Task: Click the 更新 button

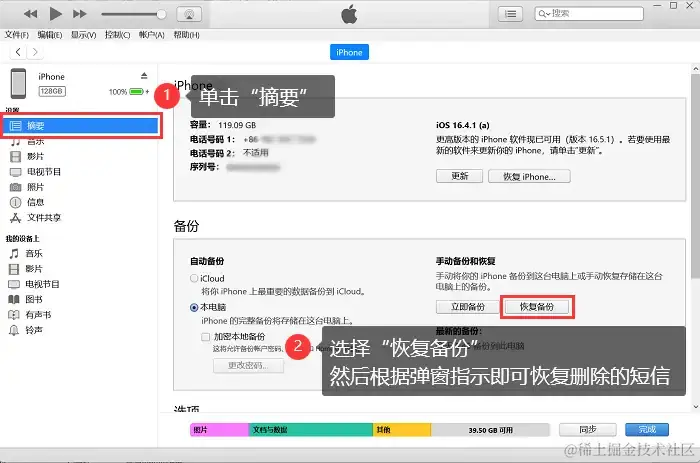Action: (459, 176)
